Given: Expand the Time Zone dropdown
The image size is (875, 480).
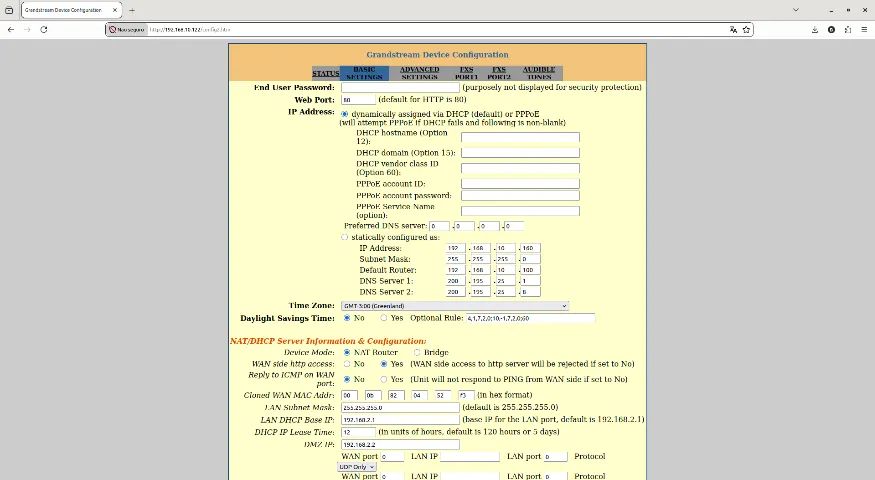Looking at the screenshot, I should (x=455, y=306).
